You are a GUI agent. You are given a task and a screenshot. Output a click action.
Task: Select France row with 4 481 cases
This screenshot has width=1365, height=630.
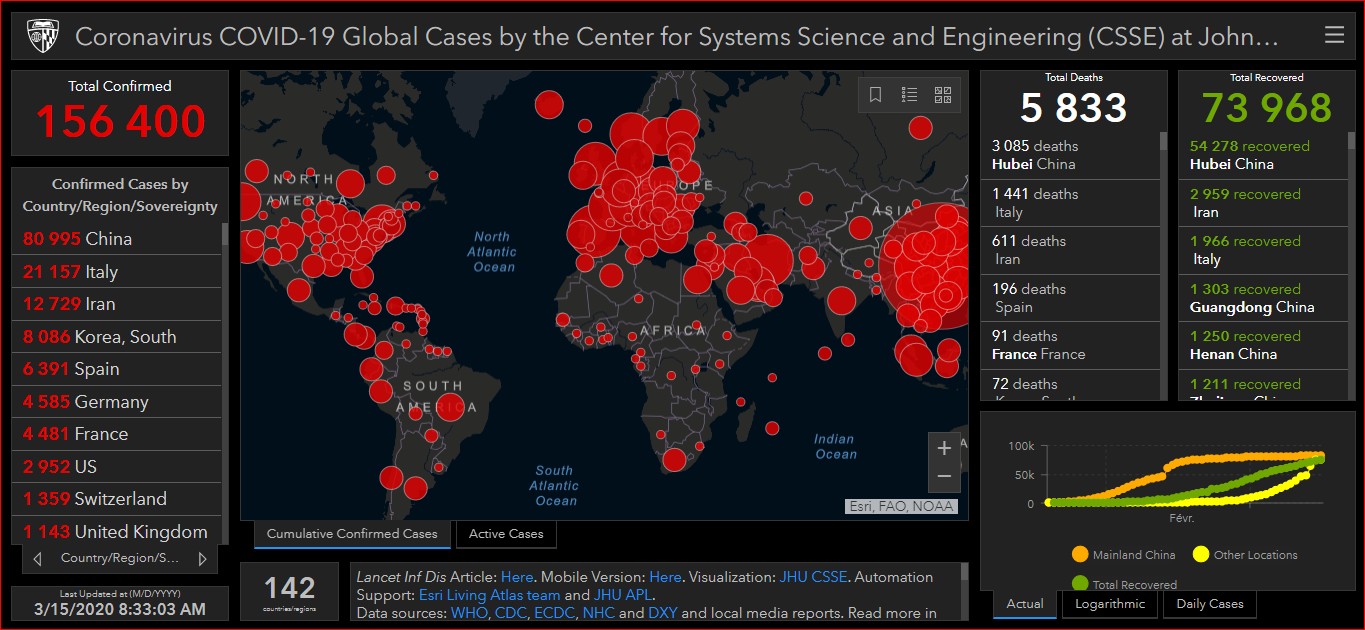116,434
